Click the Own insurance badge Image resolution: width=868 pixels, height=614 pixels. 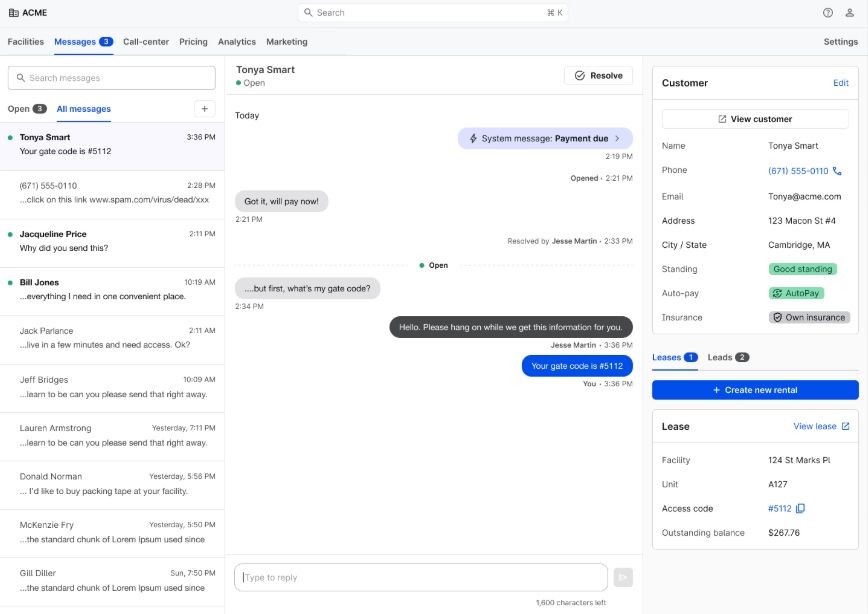click(809, 317)
